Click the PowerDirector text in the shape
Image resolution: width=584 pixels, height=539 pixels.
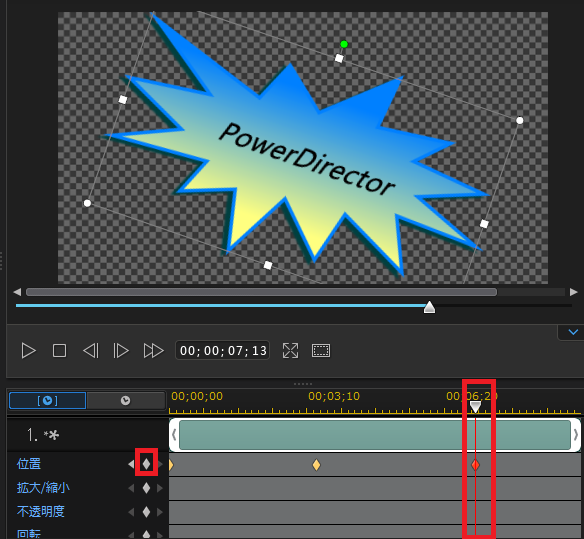307,158
